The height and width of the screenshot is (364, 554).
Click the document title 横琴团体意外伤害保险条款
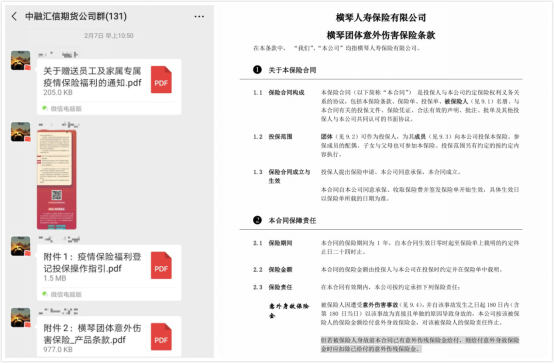pyautogui.click(x=381, y=35)
